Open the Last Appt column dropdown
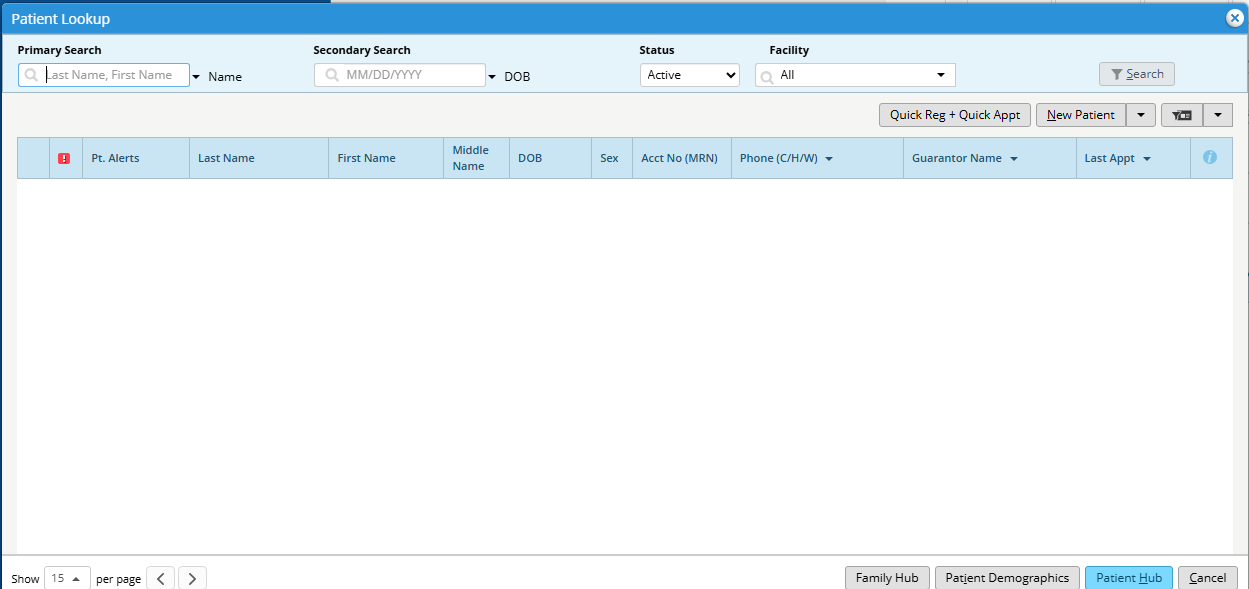 pyautogui.click(x=1147, y=159)
